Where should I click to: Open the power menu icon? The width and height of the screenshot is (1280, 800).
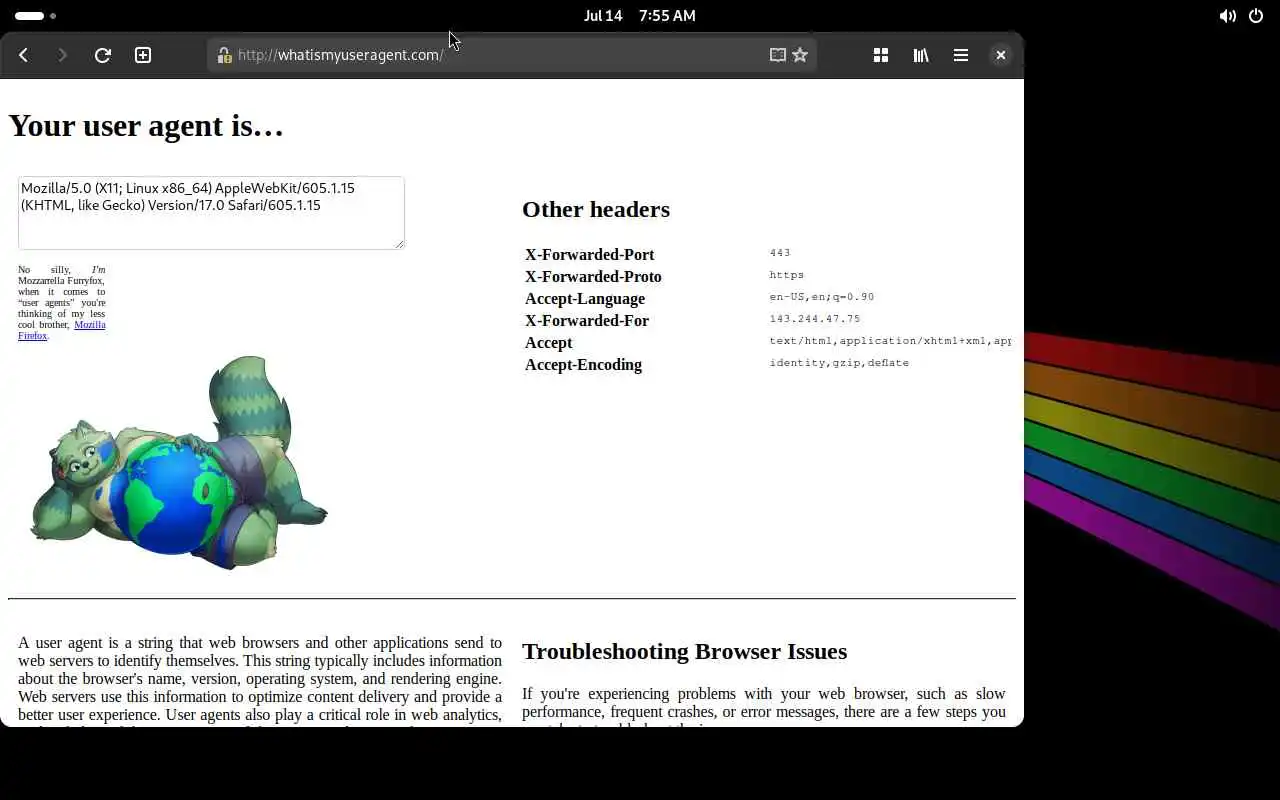tap(1256, 16)
